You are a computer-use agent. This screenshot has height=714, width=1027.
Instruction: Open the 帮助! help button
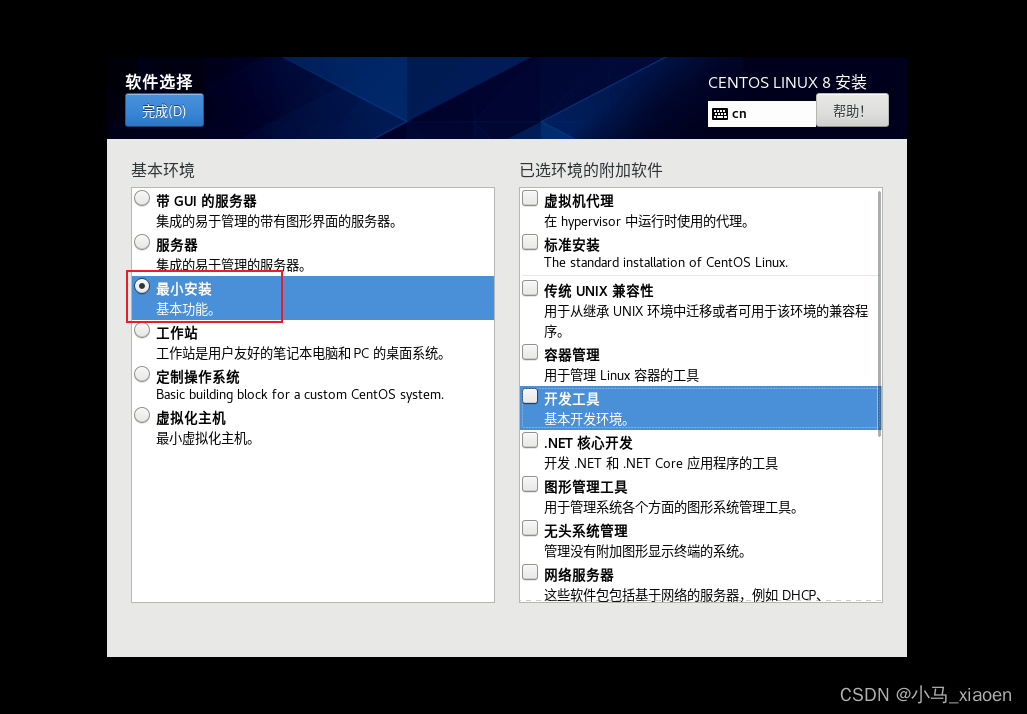point(852,110)
